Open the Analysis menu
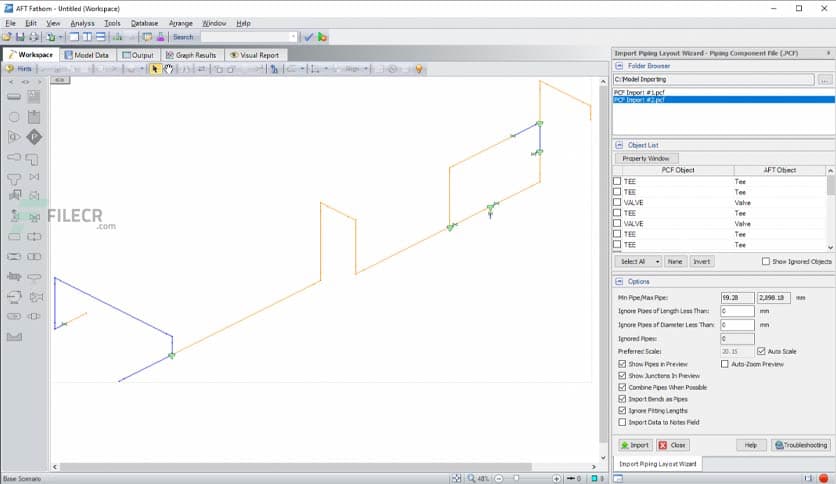Image resolution: width=836 pixels, height=484 pixels. tap(82, 22)
